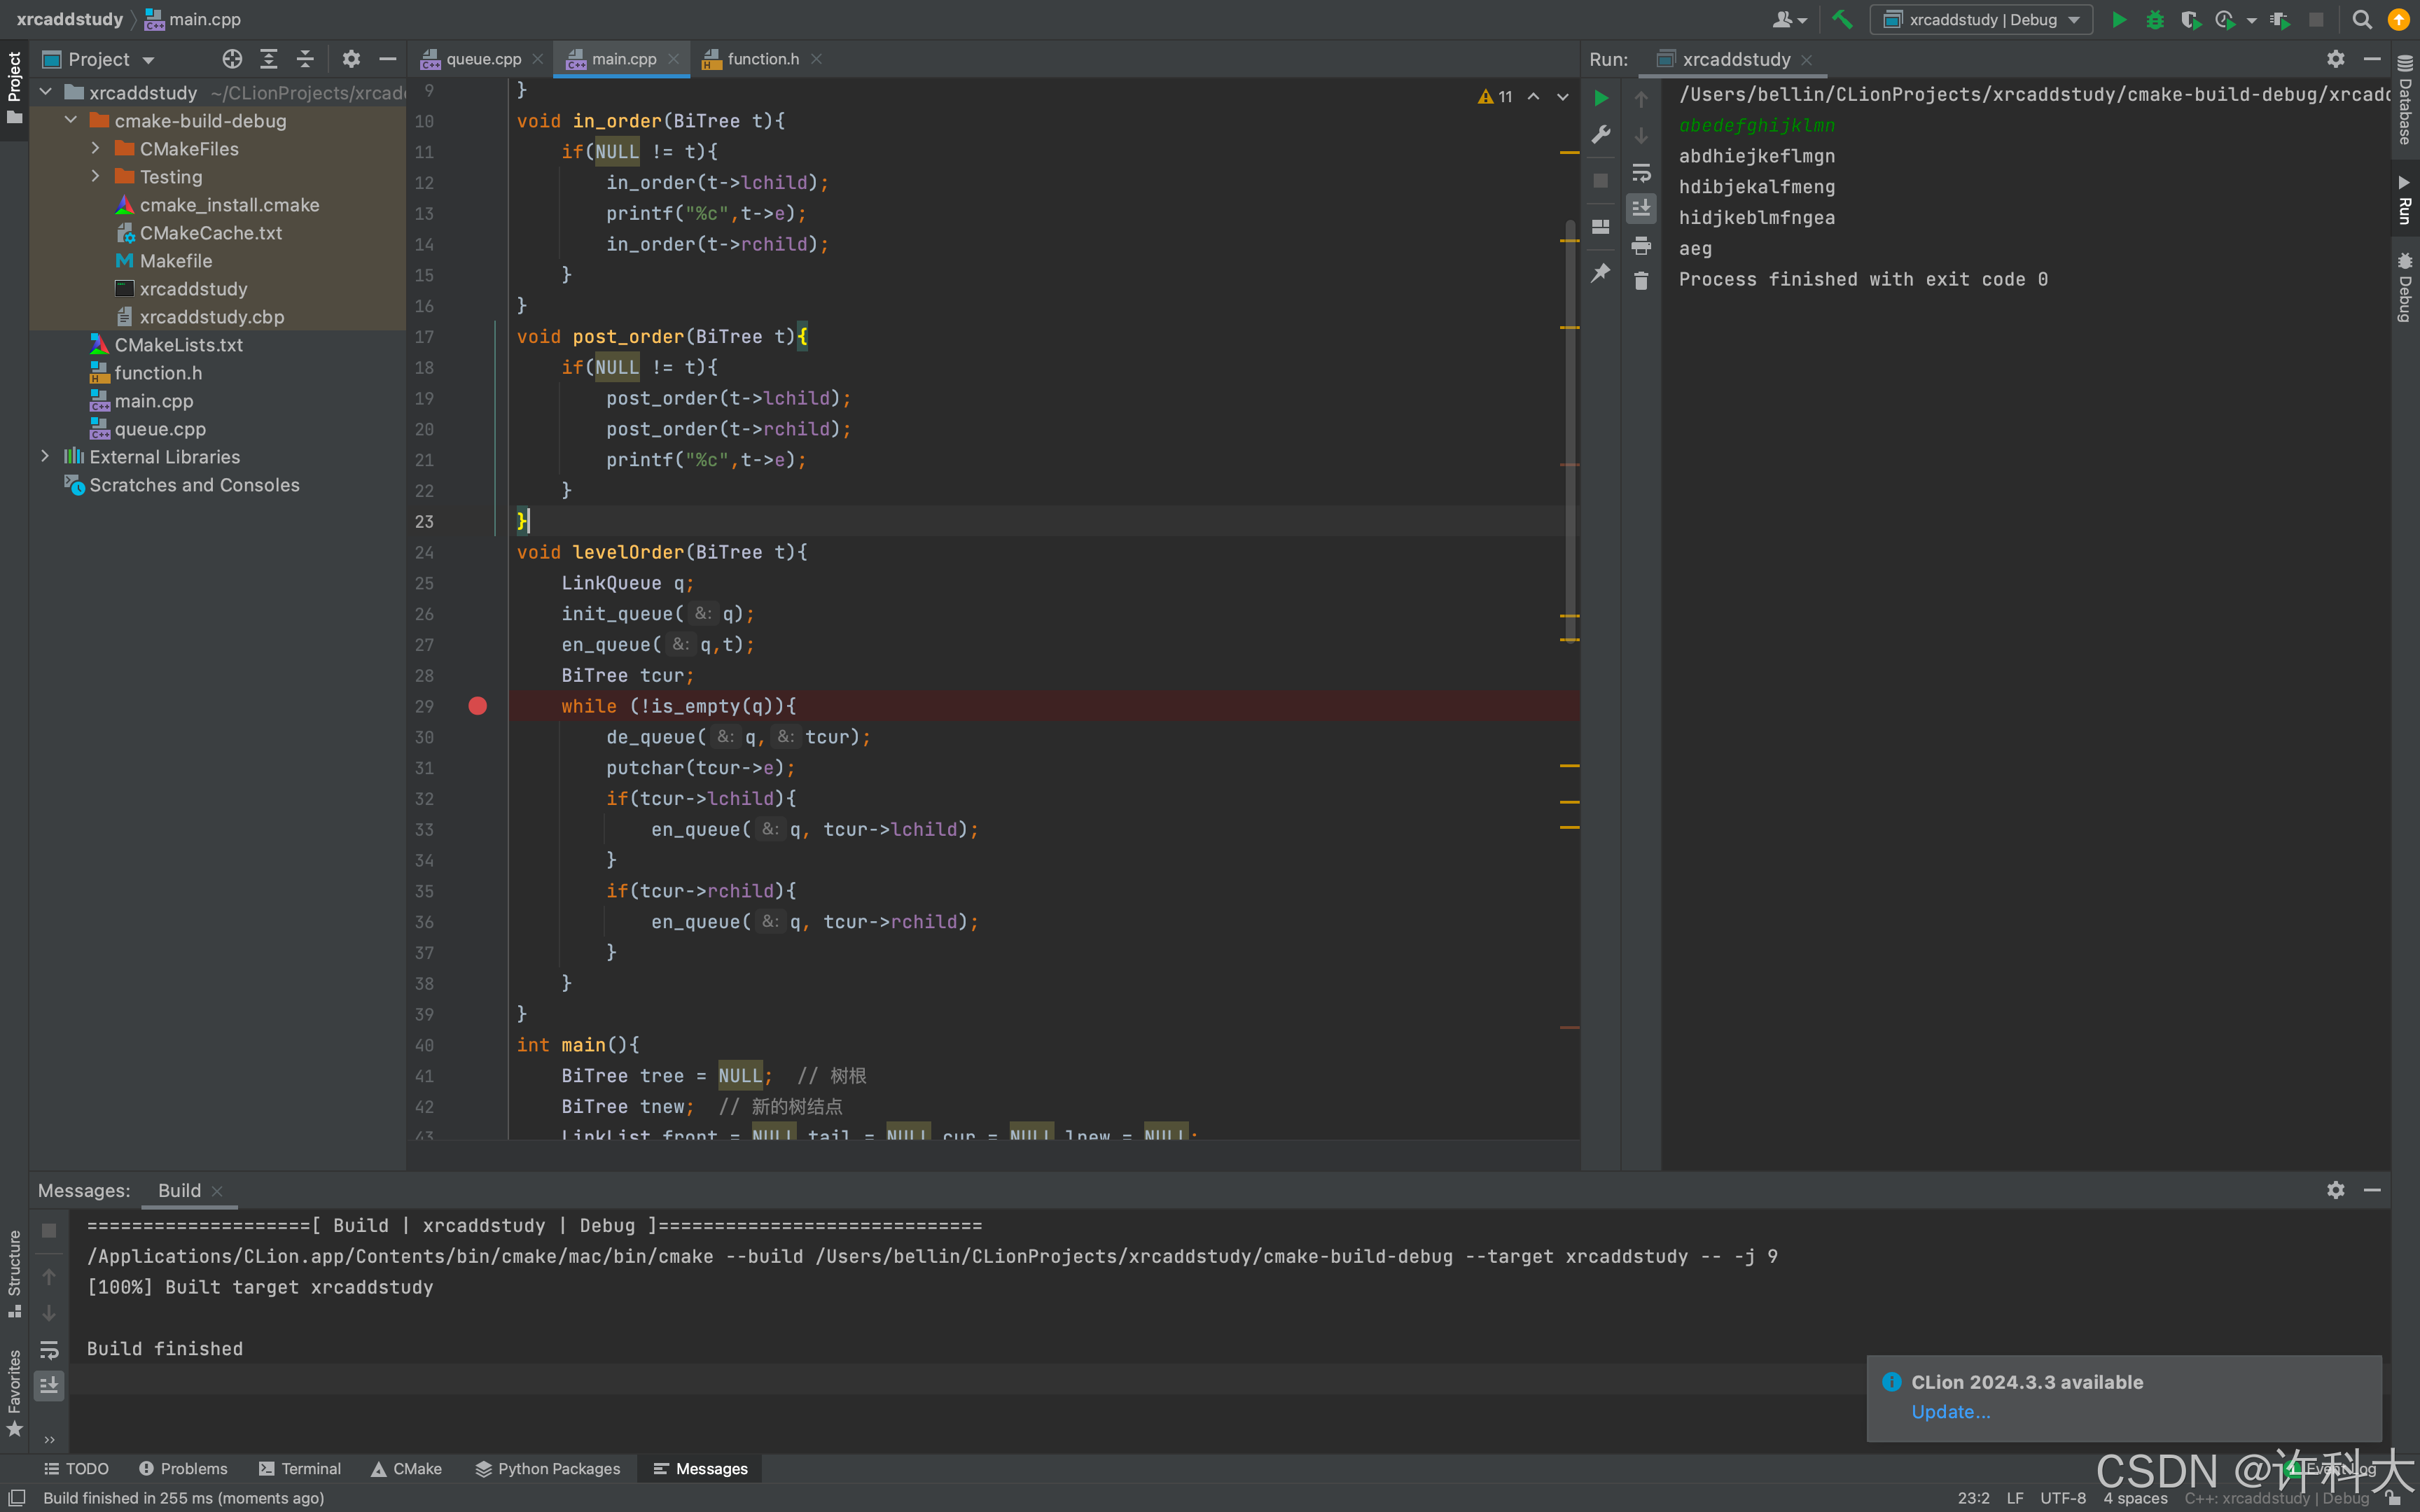Toggle the breakpoint on line 29
The height and width of the screenshot is (1512, 2420).
coord(478,706)
